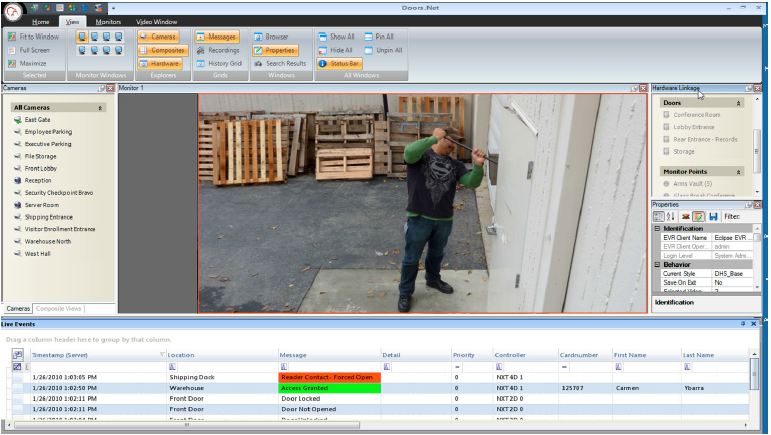The image size is (771, 435).
Task: Click the Timestamp (Server) column header
Action: pyautogui.click(x=97, y=355)
